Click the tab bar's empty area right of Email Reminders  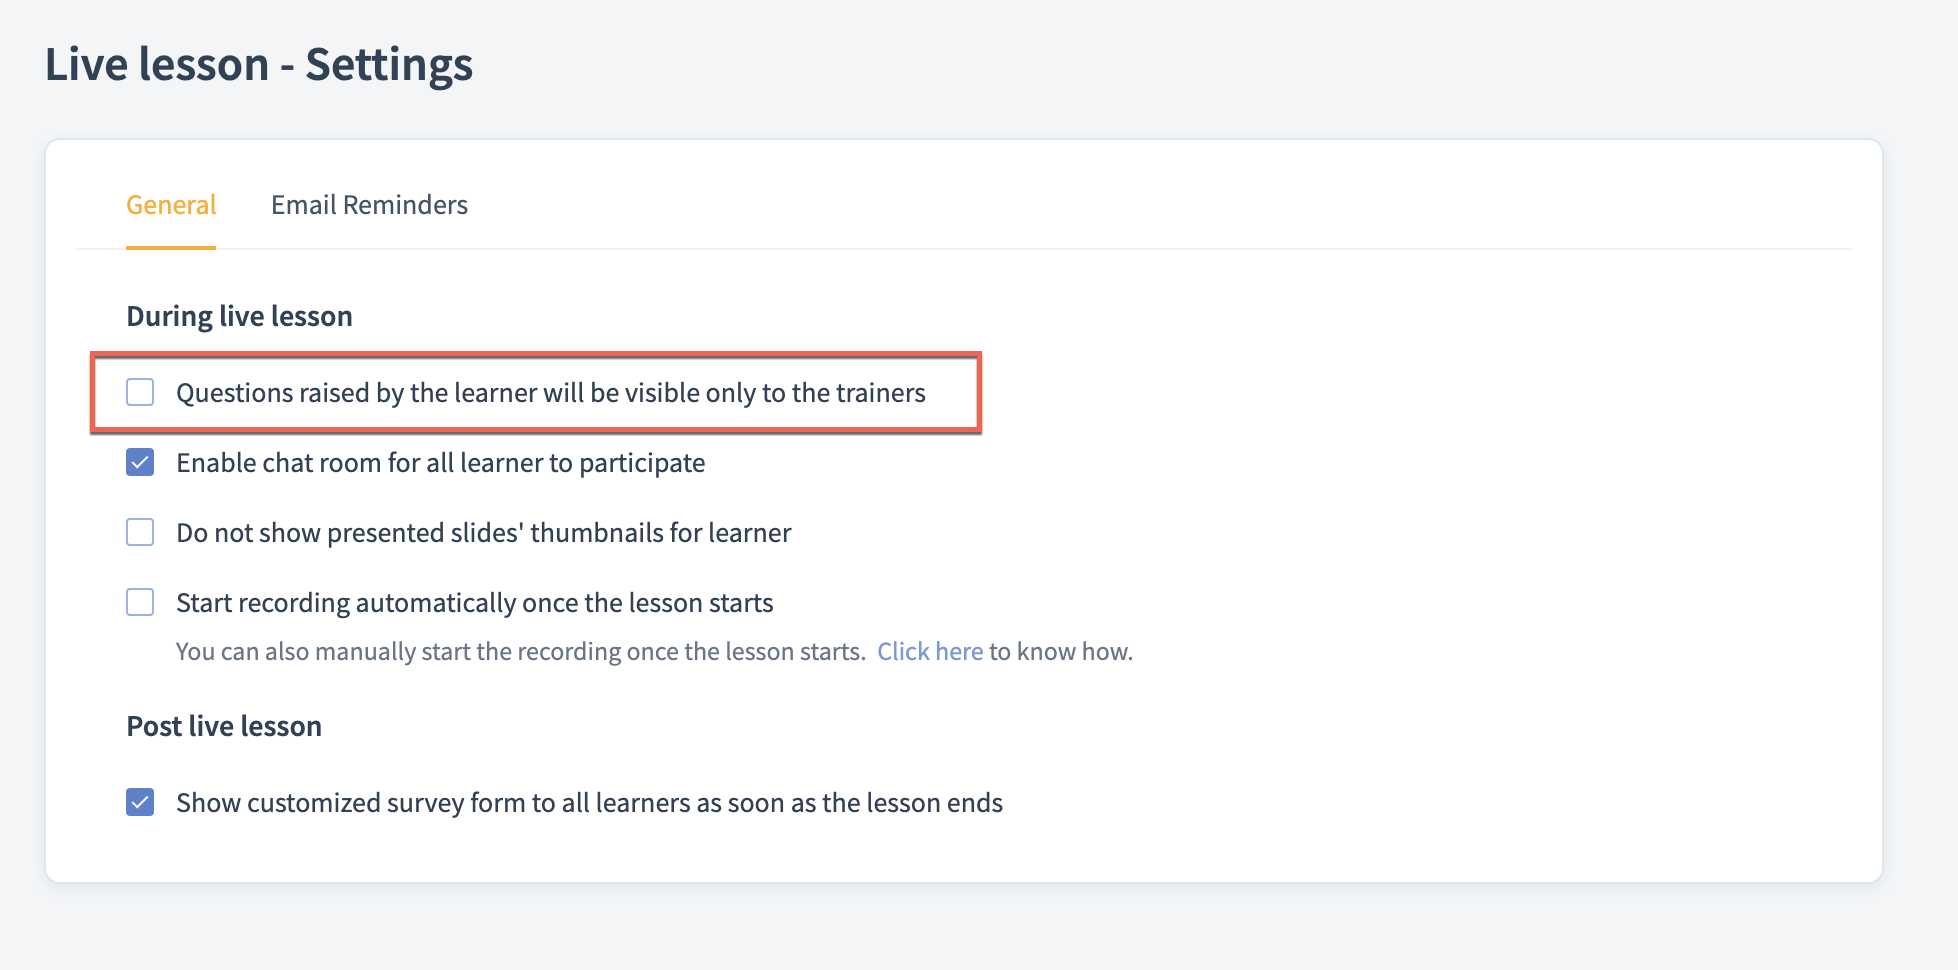point(1160,205)
